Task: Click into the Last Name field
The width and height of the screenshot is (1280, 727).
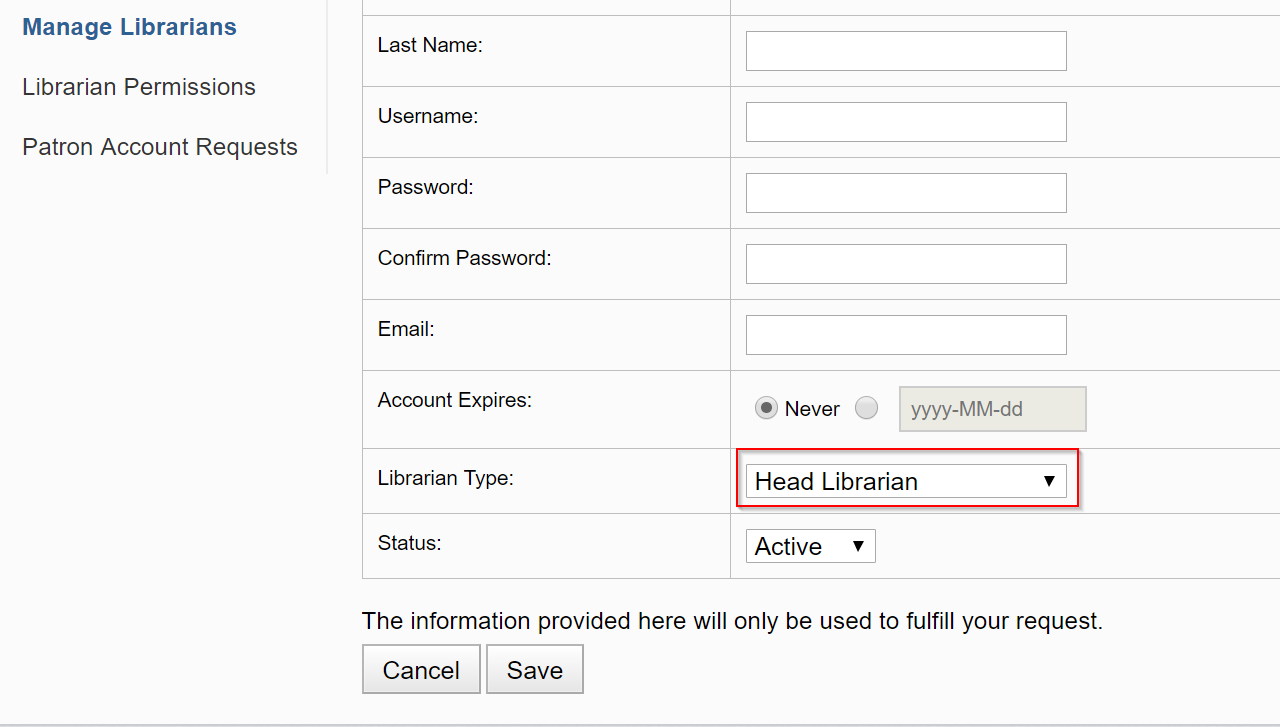Action: 905,50
